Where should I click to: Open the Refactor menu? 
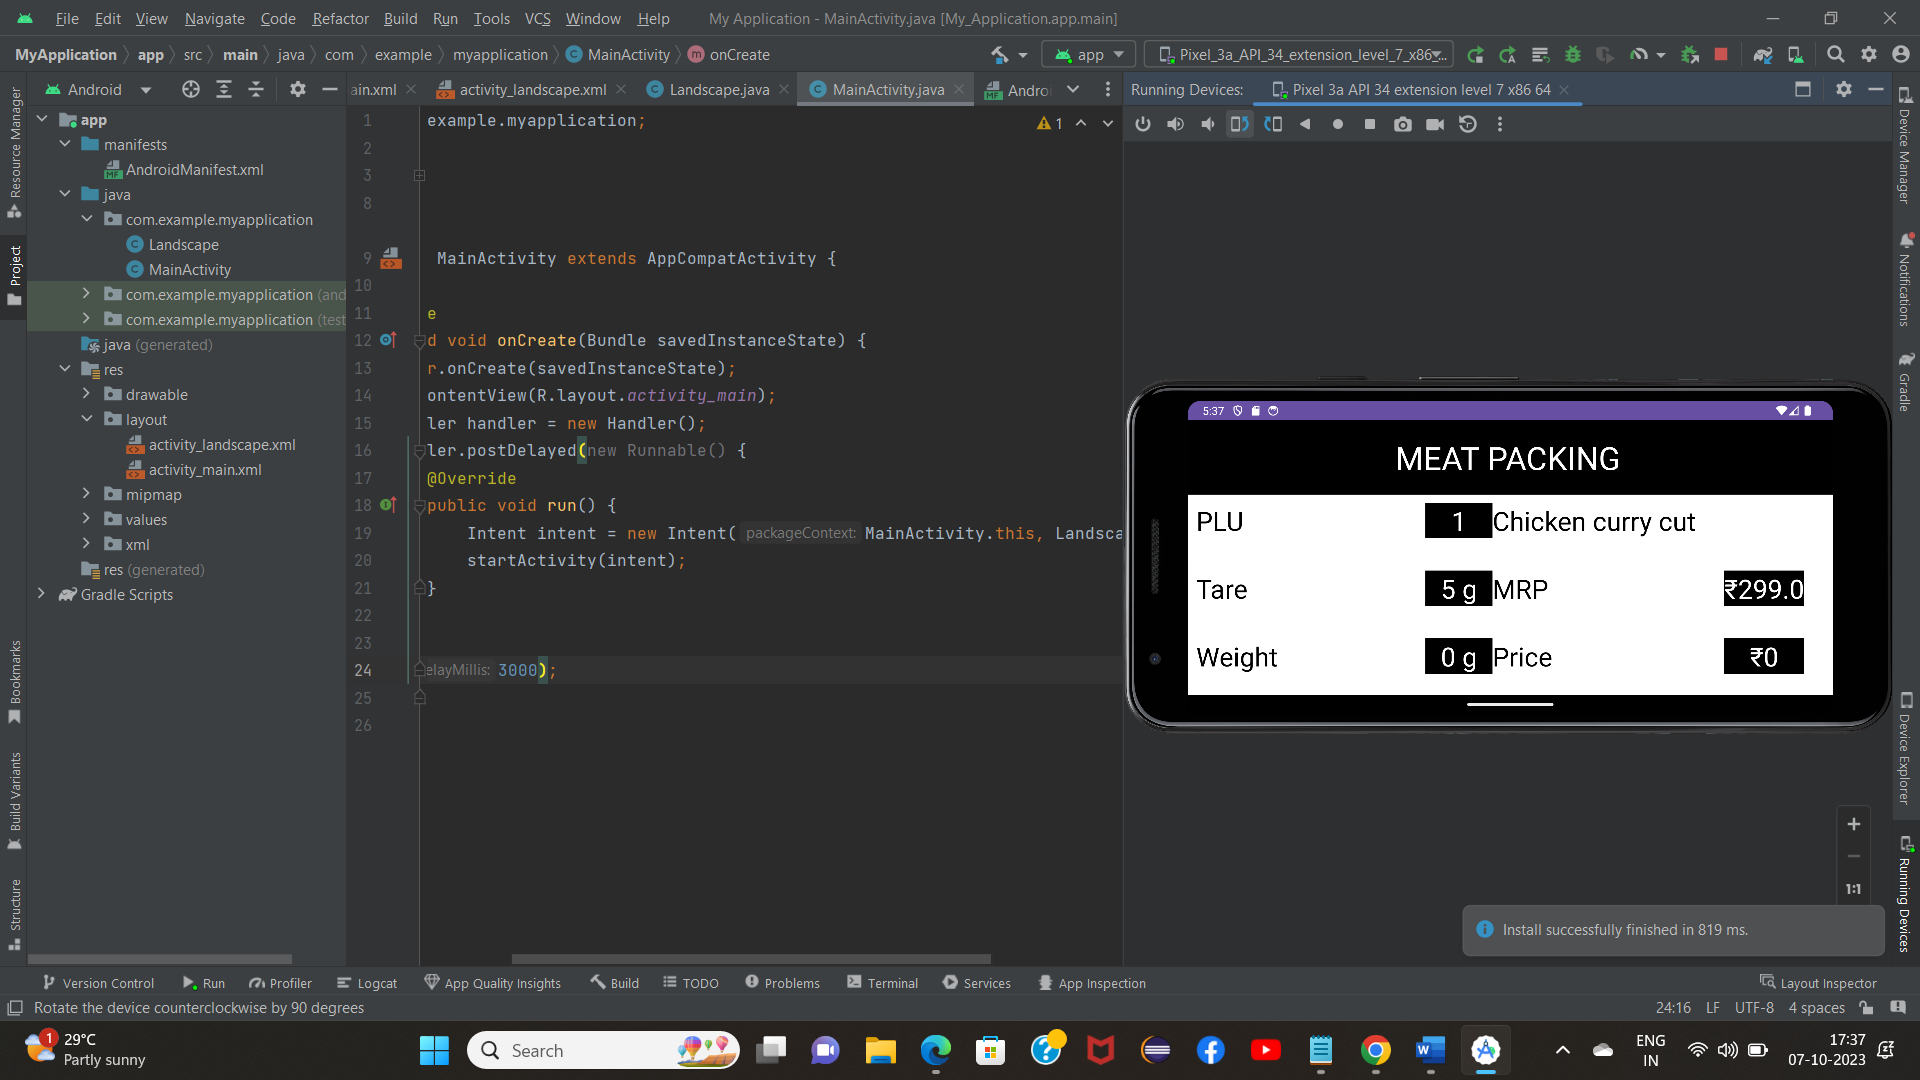point(340,19)
